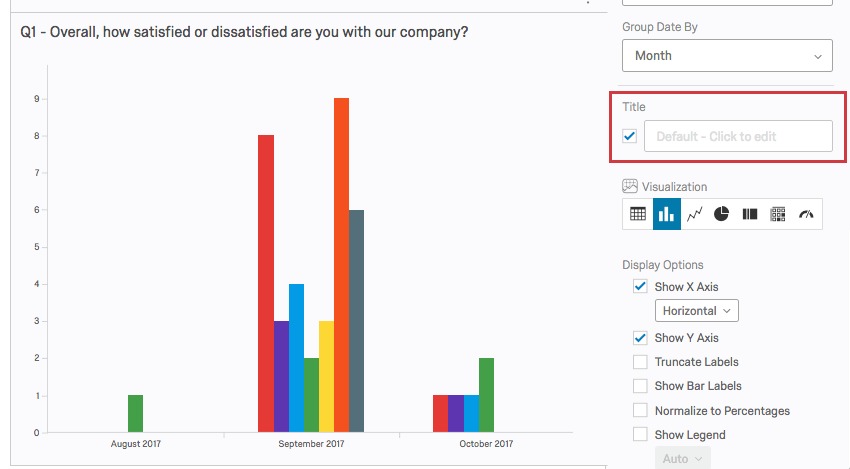This screenshot has height=469, width=850.
Task: Select the table visualization icon
Action: click(638, 214)
